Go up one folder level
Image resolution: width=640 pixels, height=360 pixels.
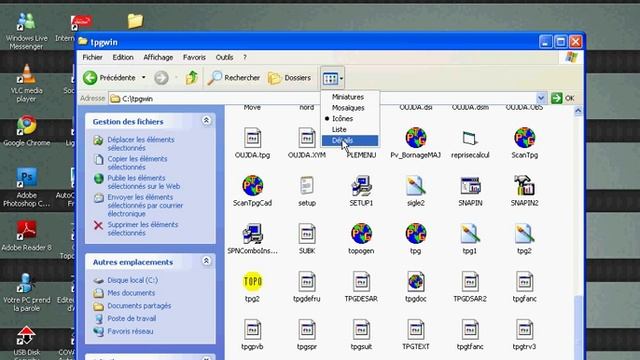tap(191, 78)
